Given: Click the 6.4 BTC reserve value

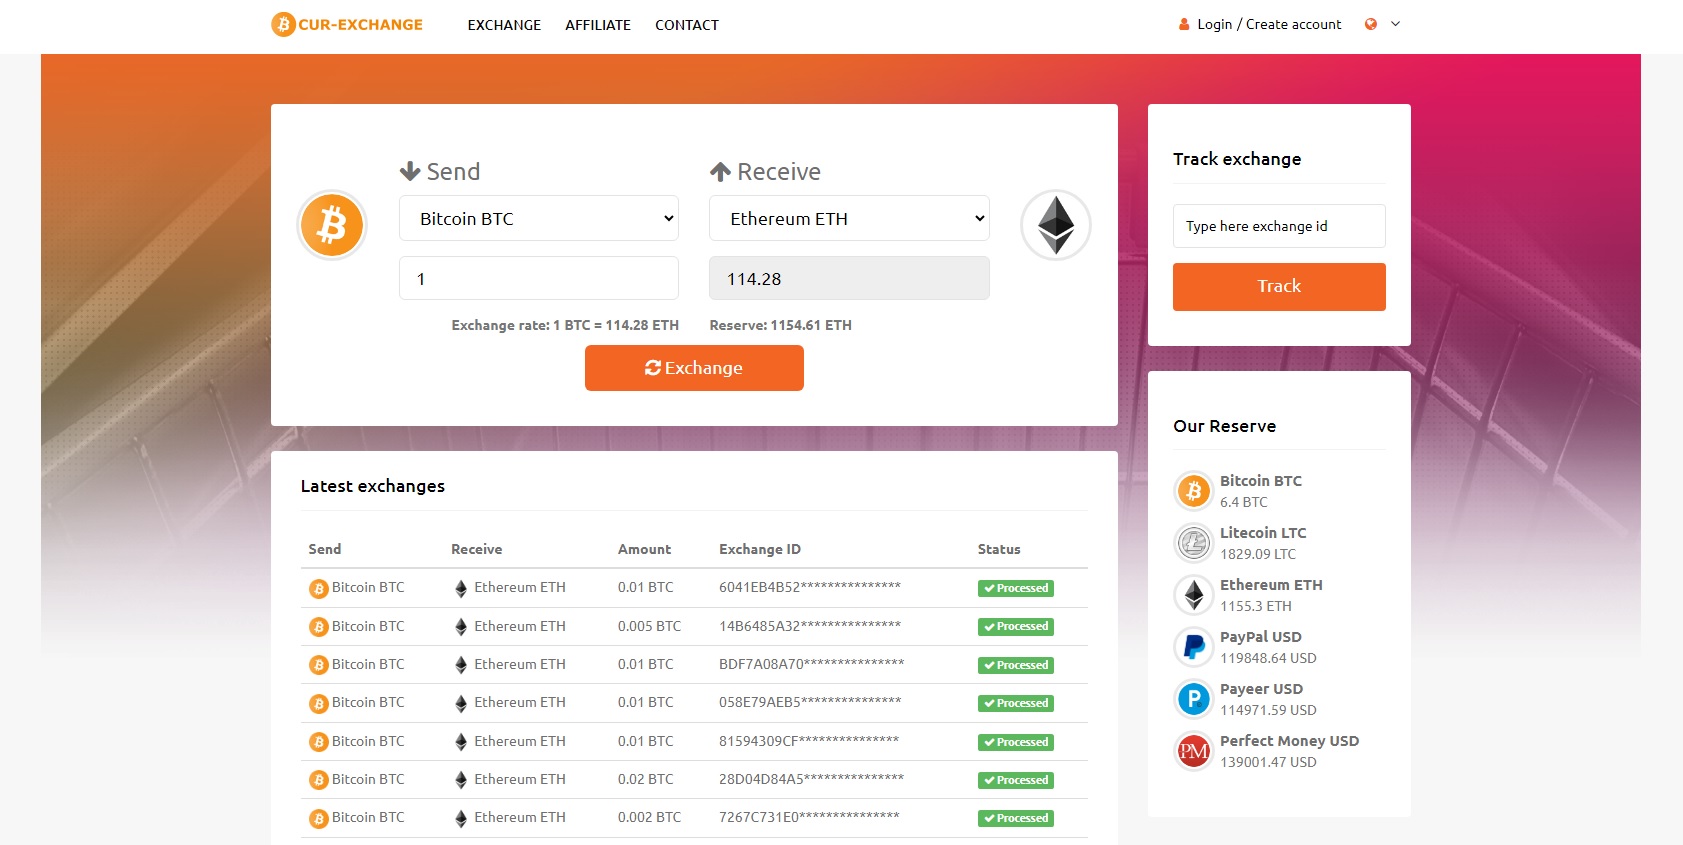Looking at the screenshot, I should click(x=1243, y=502).
